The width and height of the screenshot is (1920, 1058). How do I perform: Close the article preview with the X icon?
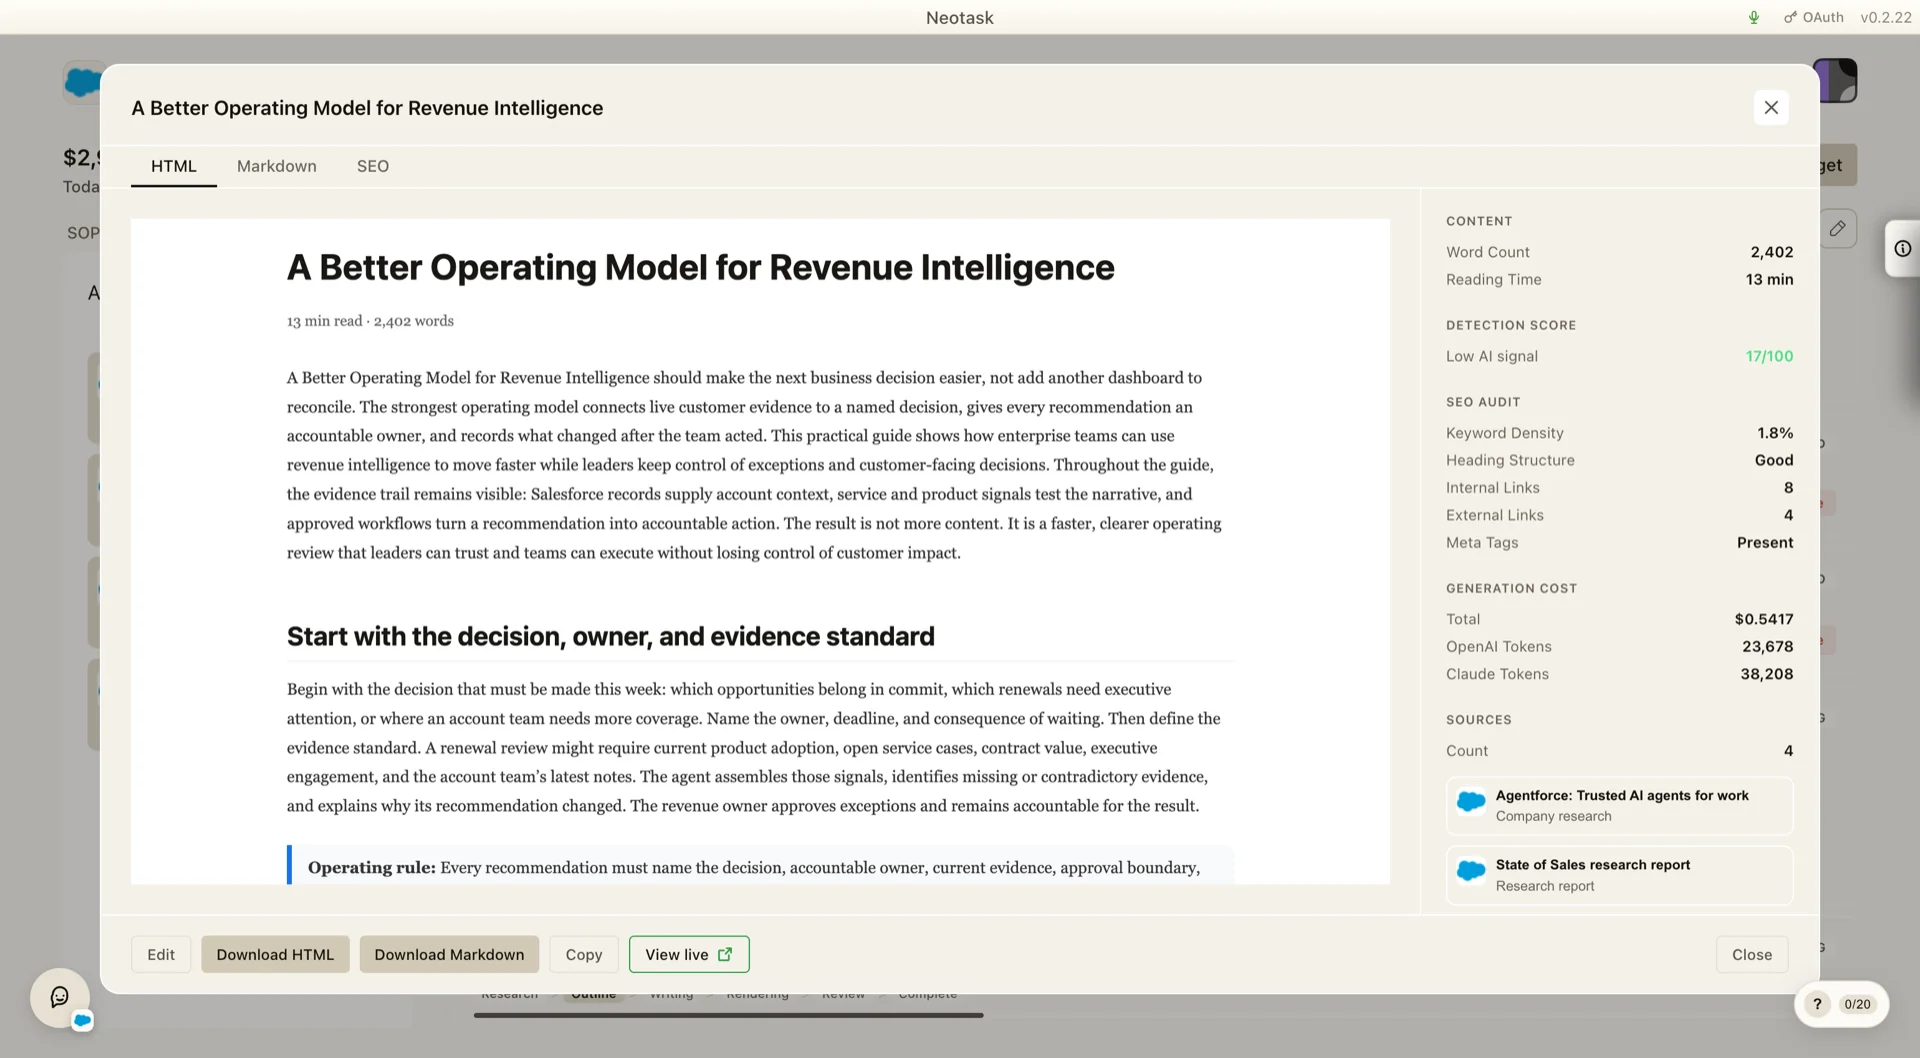point(1771,107)
